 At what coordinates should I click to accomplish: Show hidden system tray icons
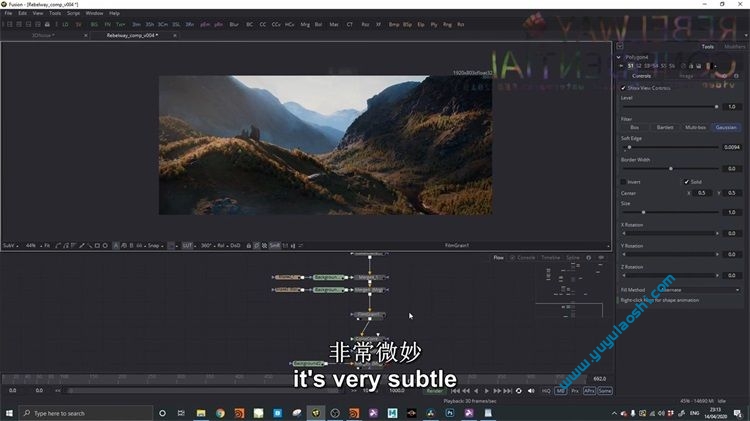point(614,413)
